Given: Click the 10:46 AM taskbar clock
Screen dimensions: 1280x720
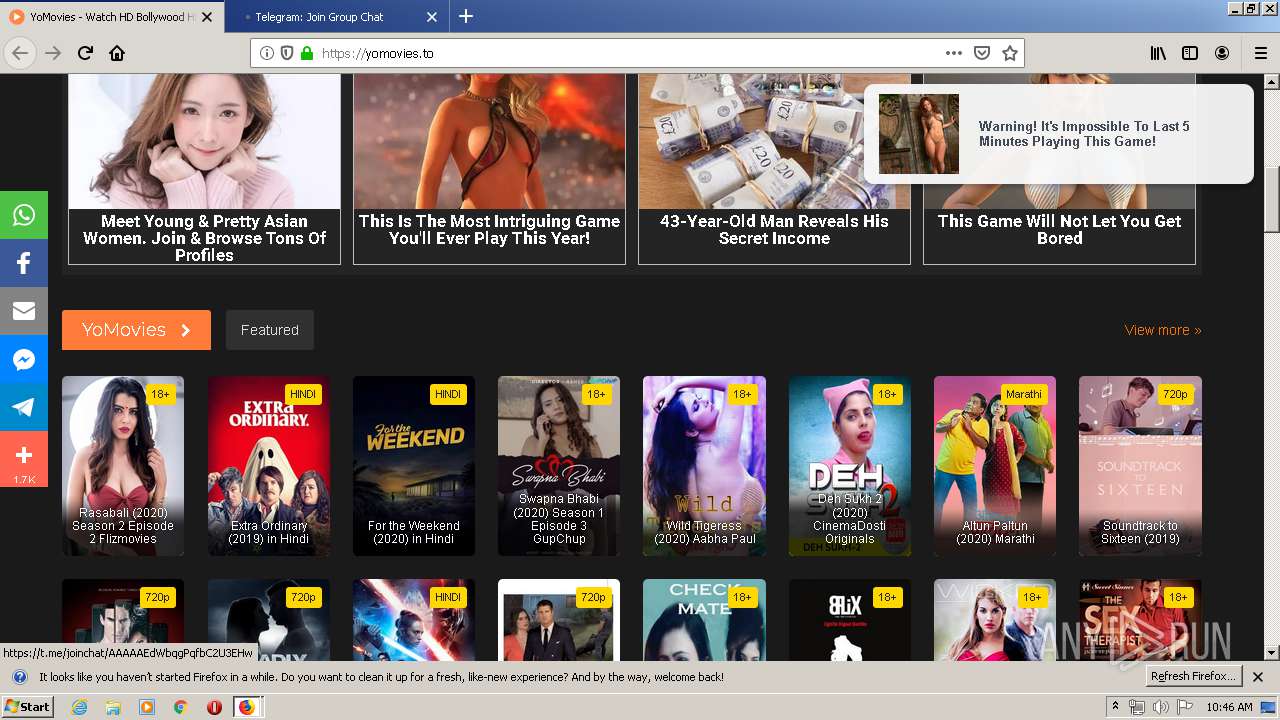Looking at the screenshot, I should point(1229,707).
